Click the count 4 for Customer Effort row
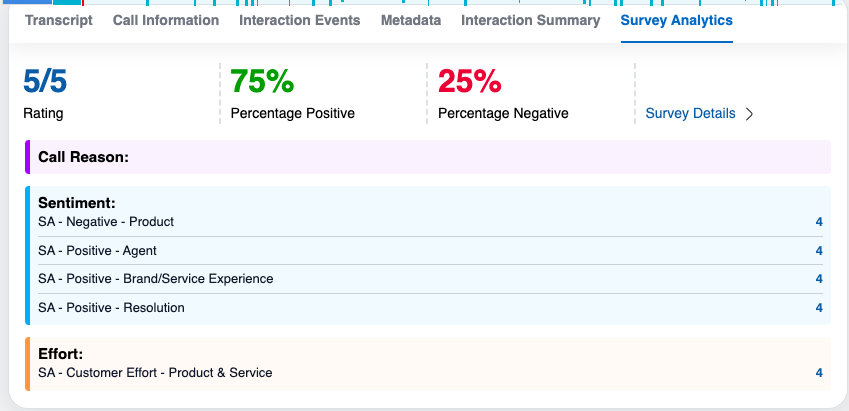This screenshot has width=849, height=411. click(x=819, y=373)
